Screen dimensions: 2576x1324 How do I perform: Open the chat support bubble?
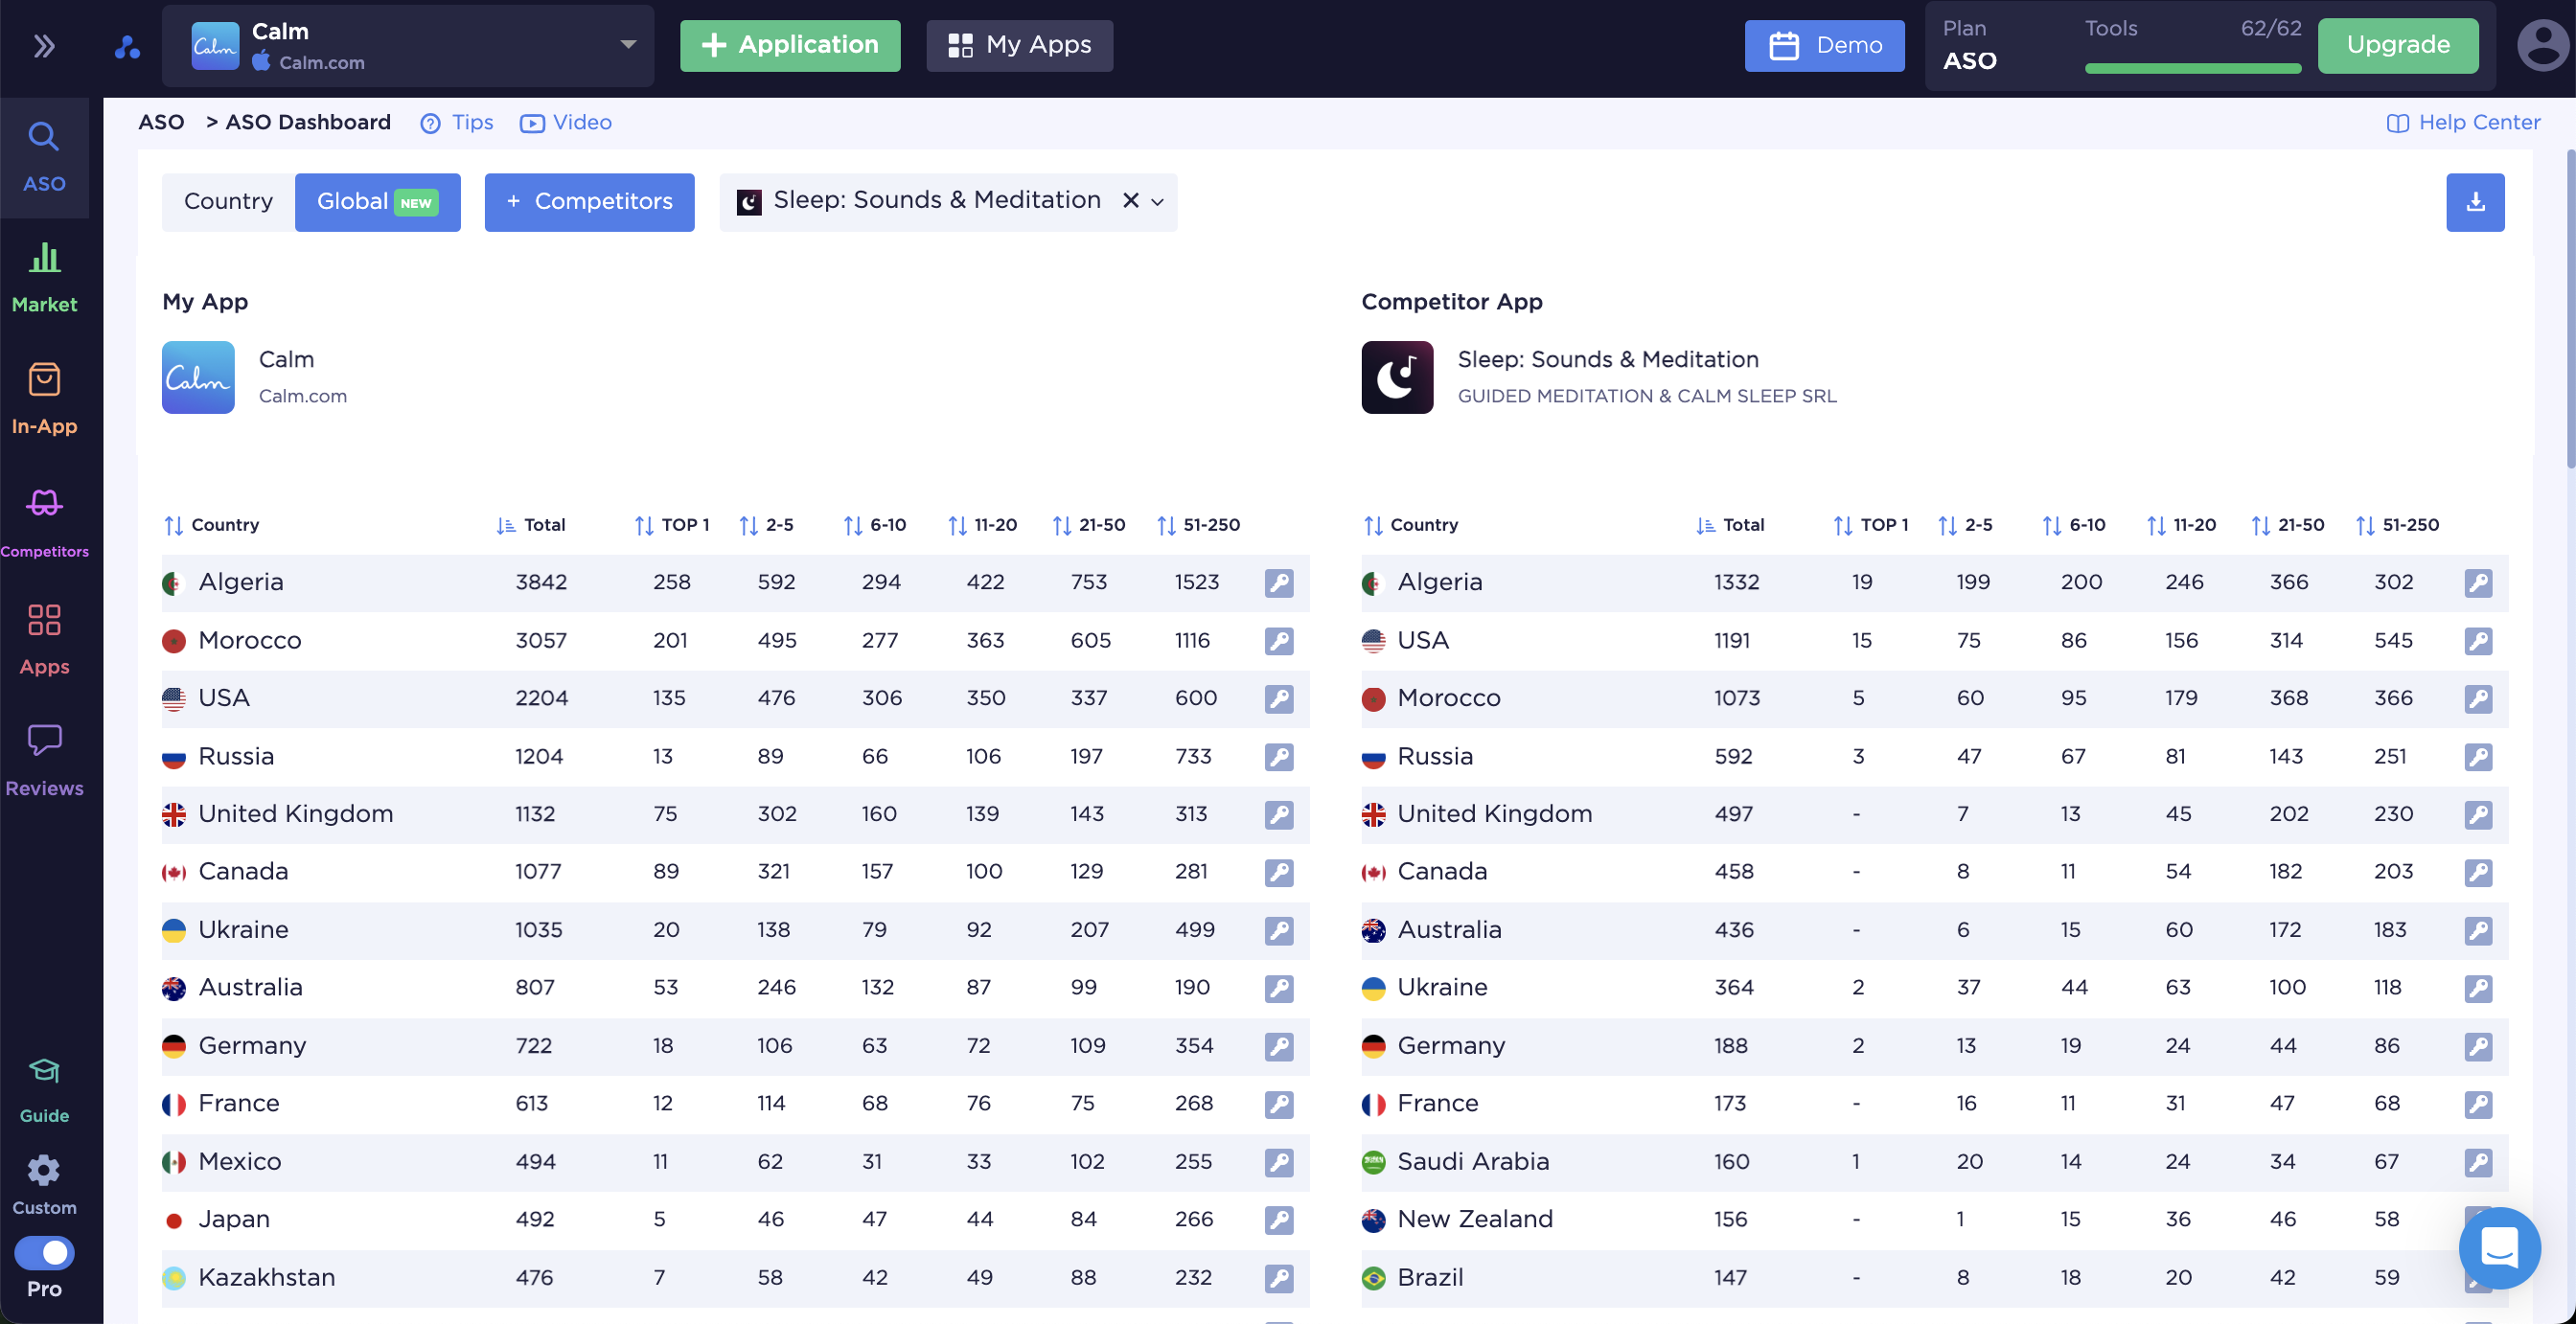pyautogui.click(x=2499, y=1248)
